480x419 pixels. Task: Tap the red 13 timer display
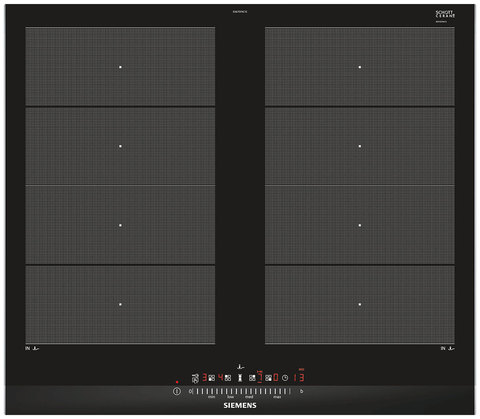299,377
